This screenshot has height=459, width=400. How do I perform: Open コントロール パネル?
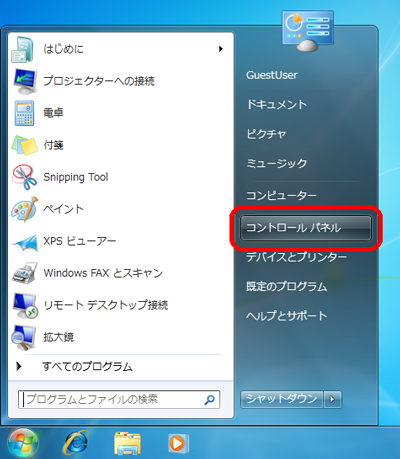306,228
